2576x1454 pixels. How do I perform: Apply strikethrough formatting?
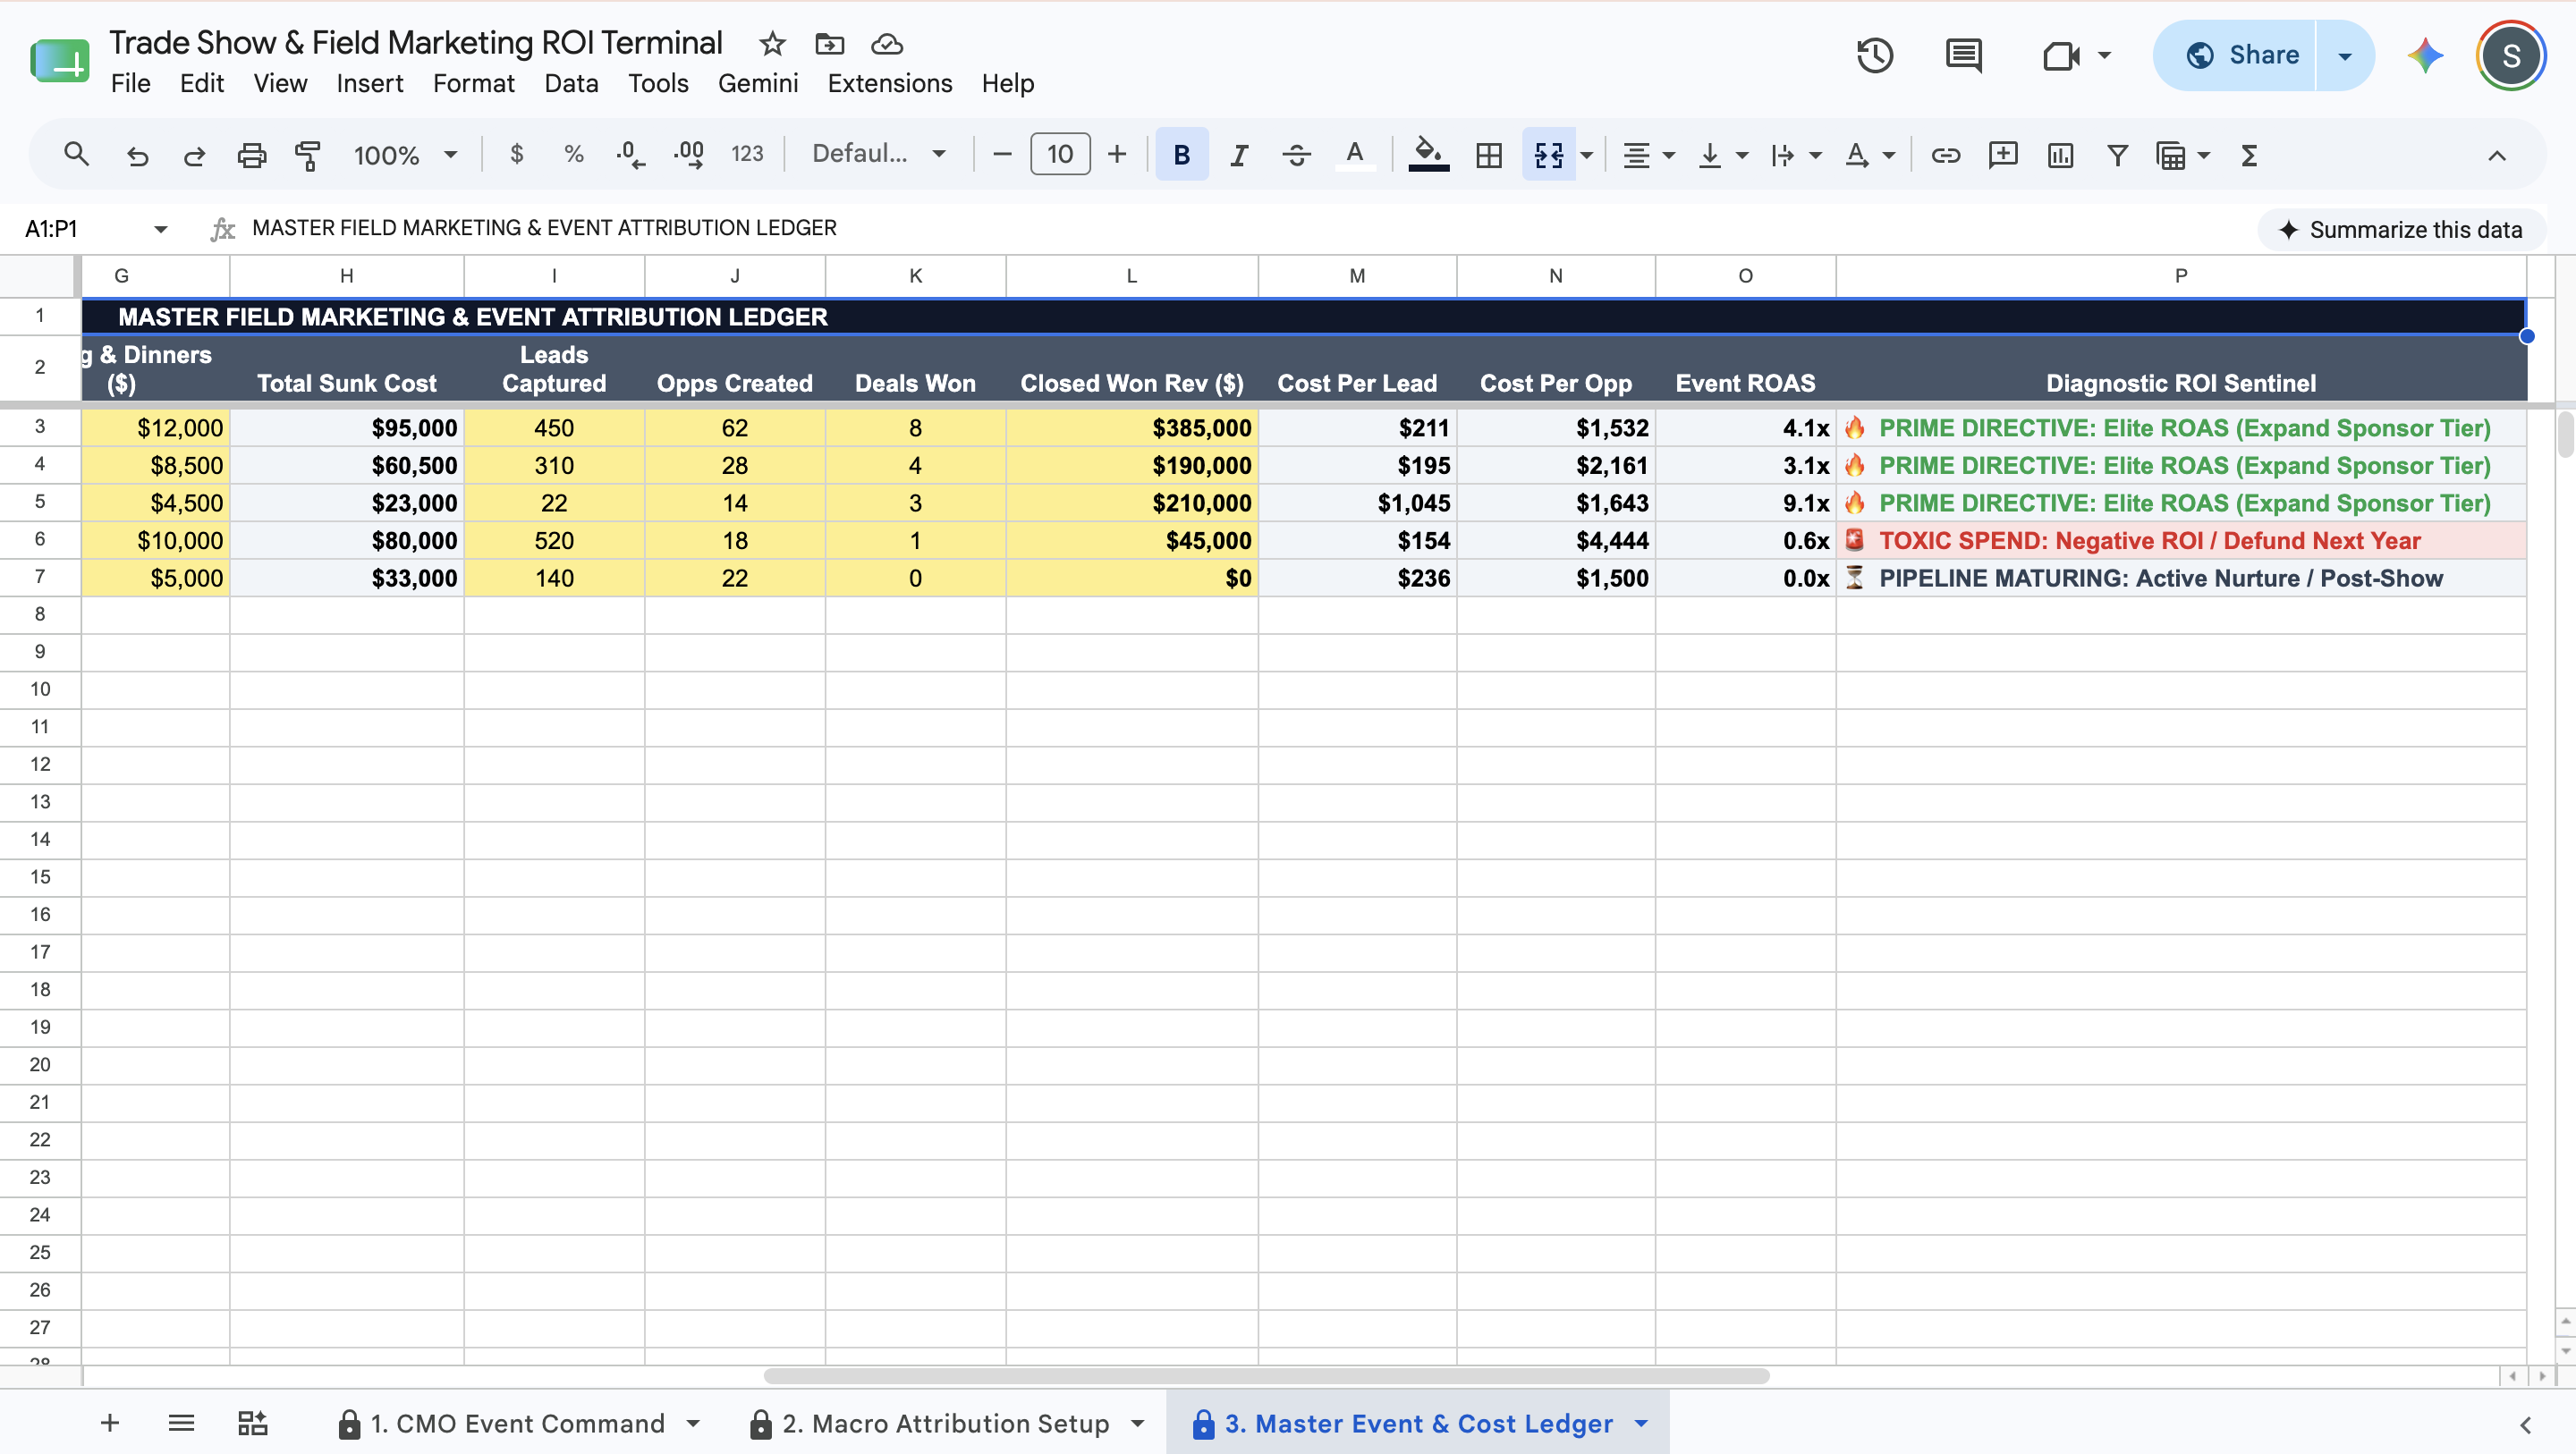(x=1296, y=155)
